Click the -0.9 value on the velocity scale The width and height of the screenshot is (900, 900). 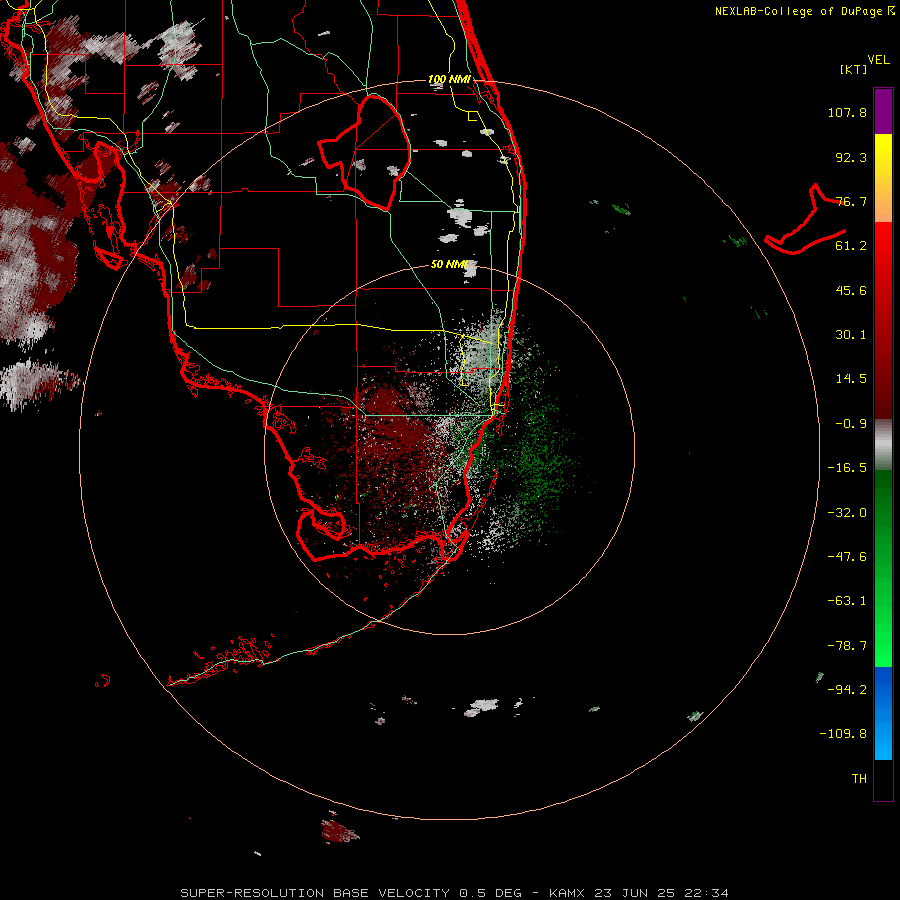(x=851, y=424)
